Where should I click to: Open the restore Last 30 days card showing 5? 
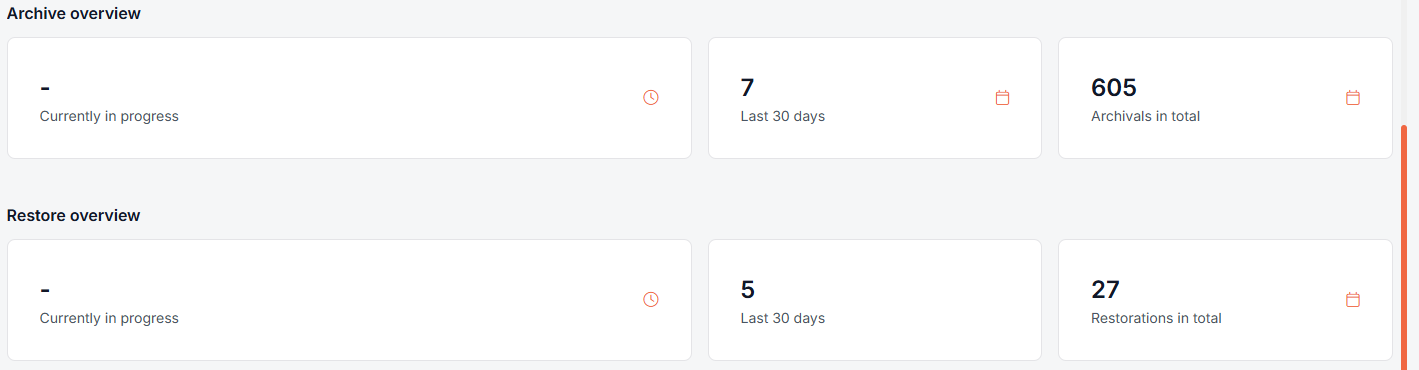pos(875,300)
